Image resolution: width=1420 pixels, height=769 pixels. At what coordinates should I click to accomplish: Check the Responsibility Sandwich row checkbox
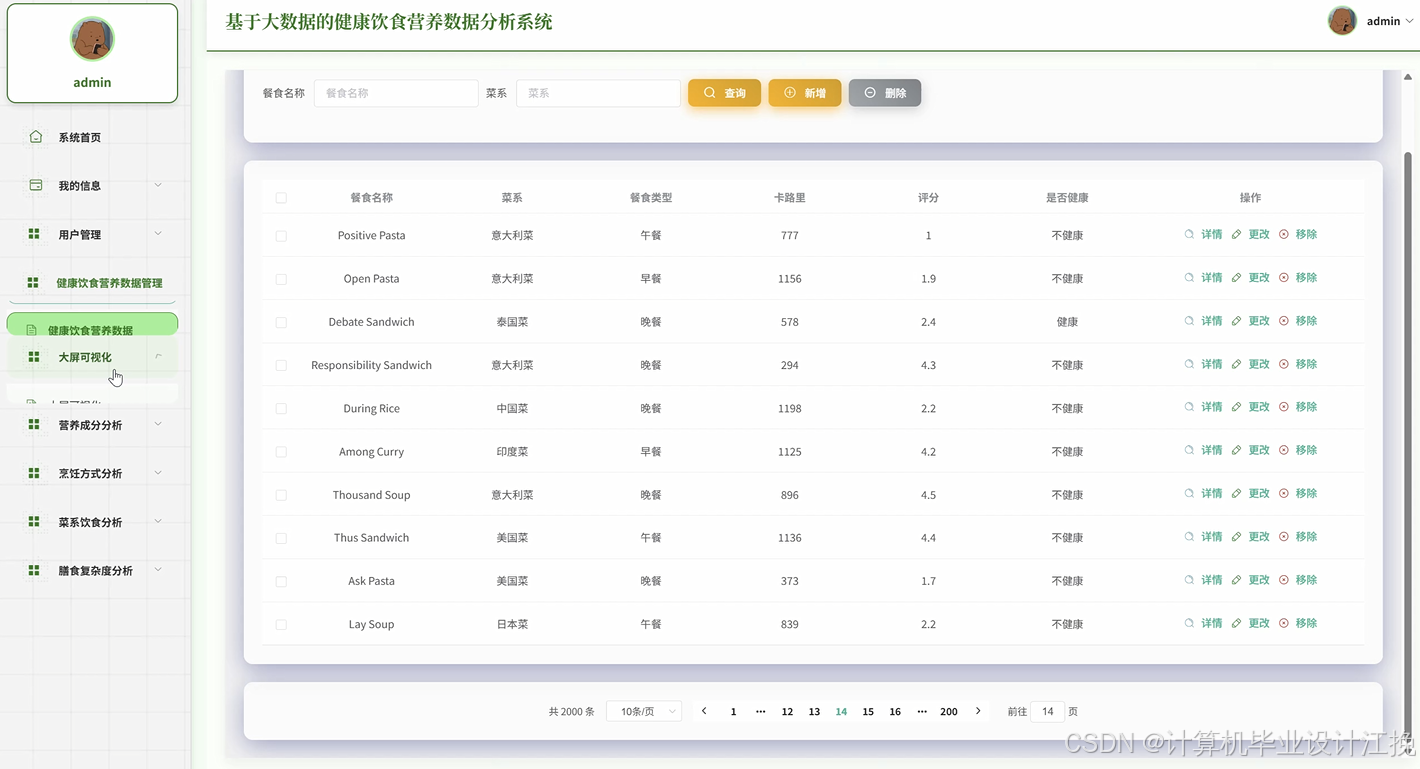(281, 365)
